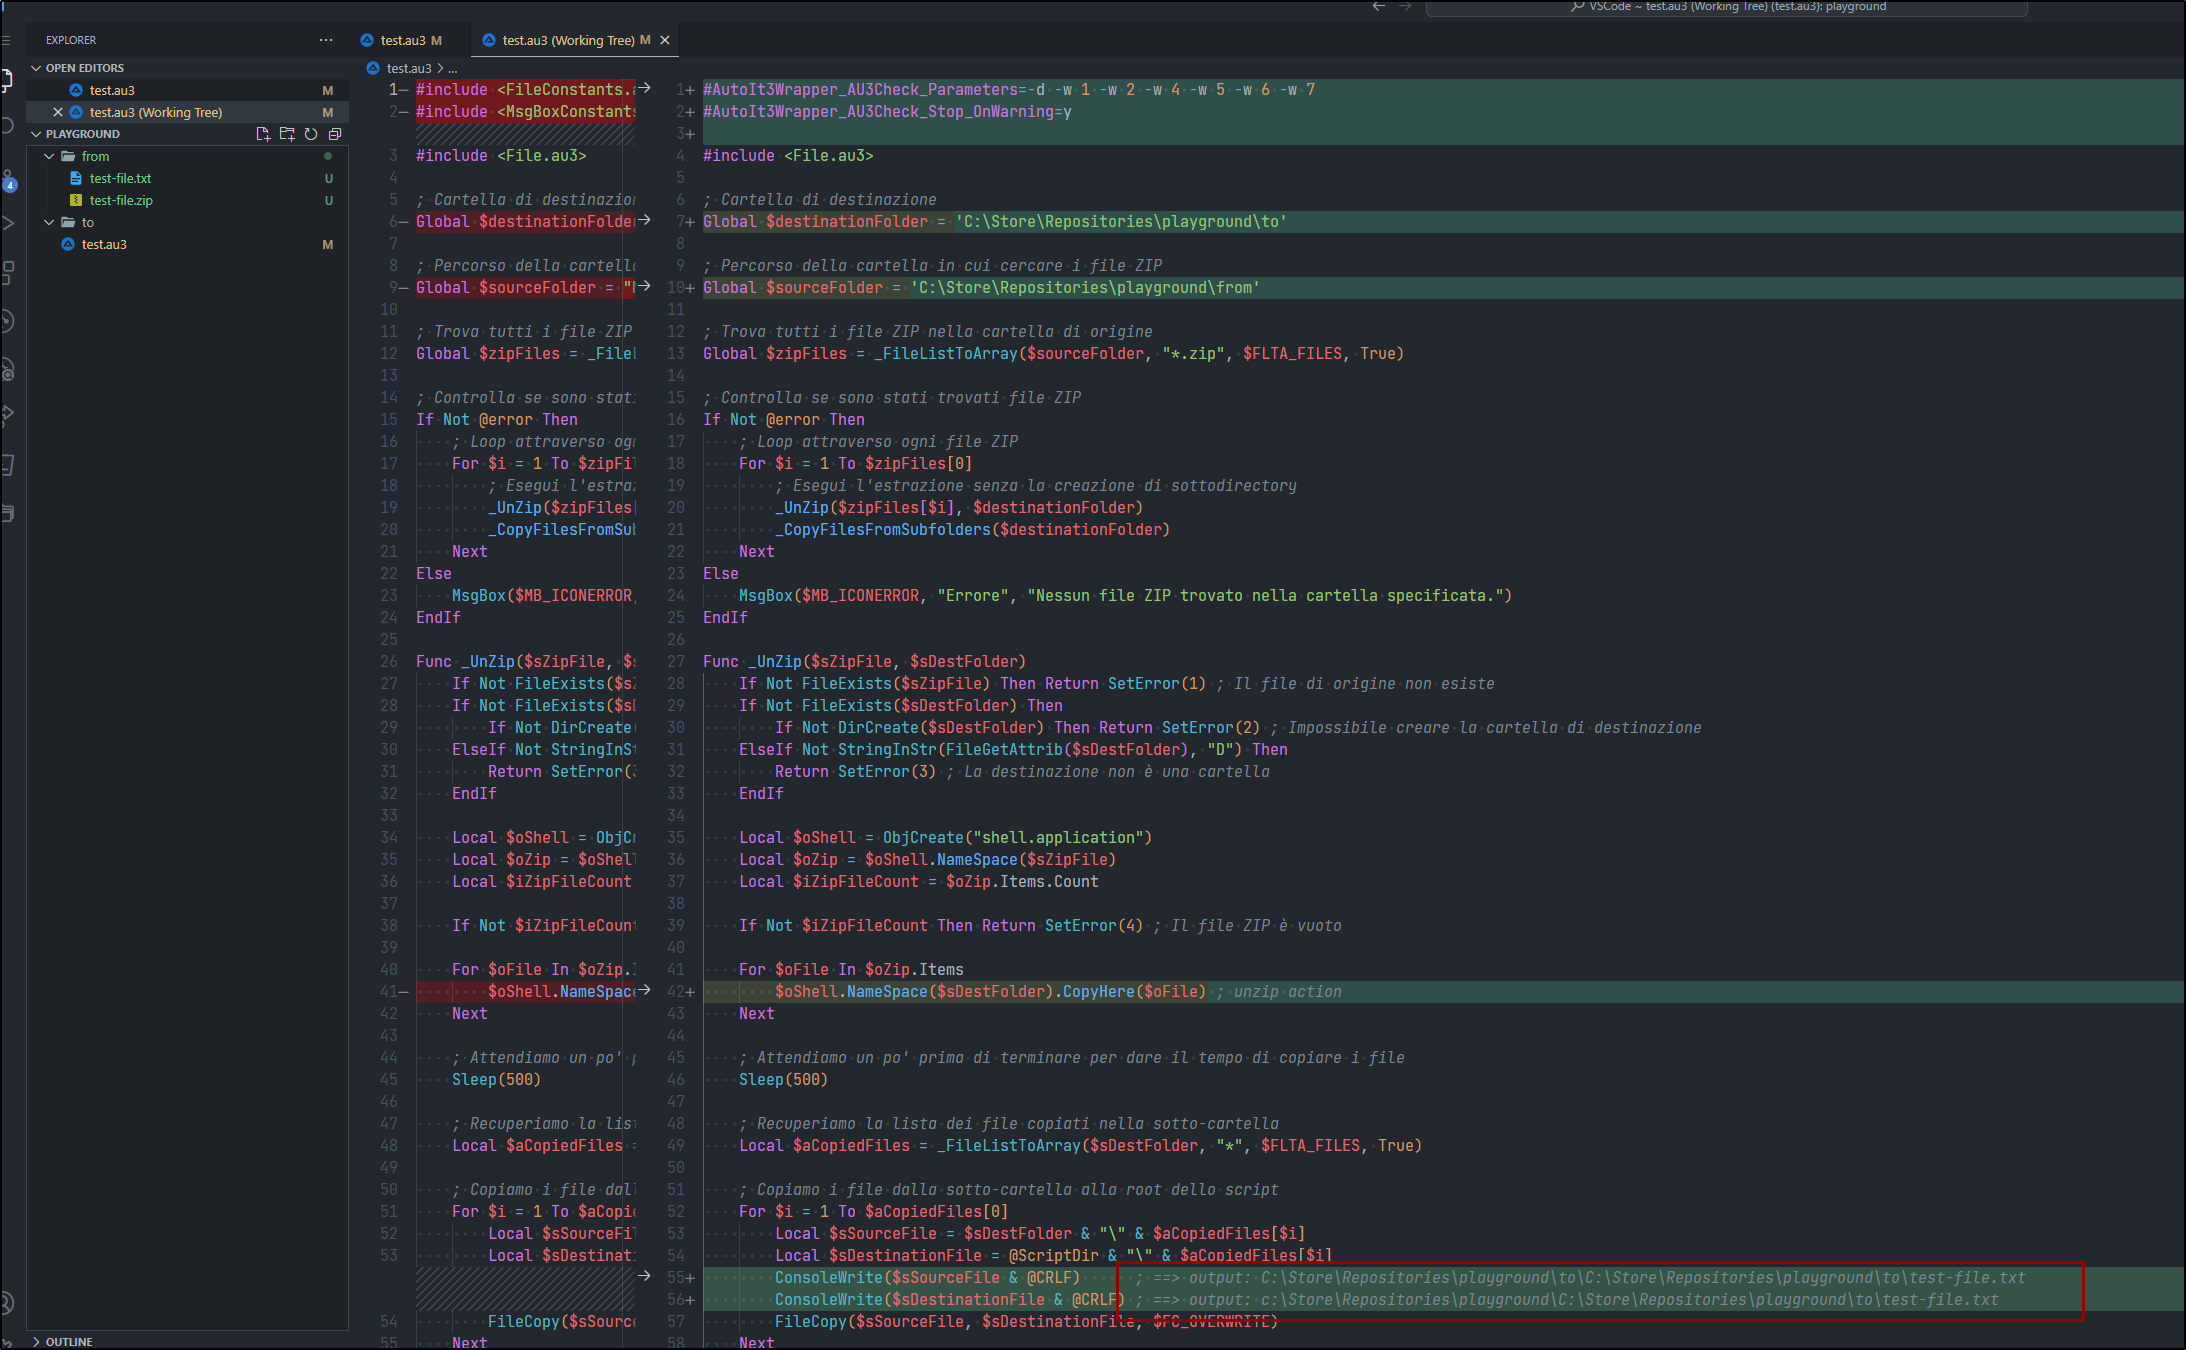Click 'Else' on line 23 of modified pane
This screenshot has height=1350, width=2186.
(x=720, y=573)
